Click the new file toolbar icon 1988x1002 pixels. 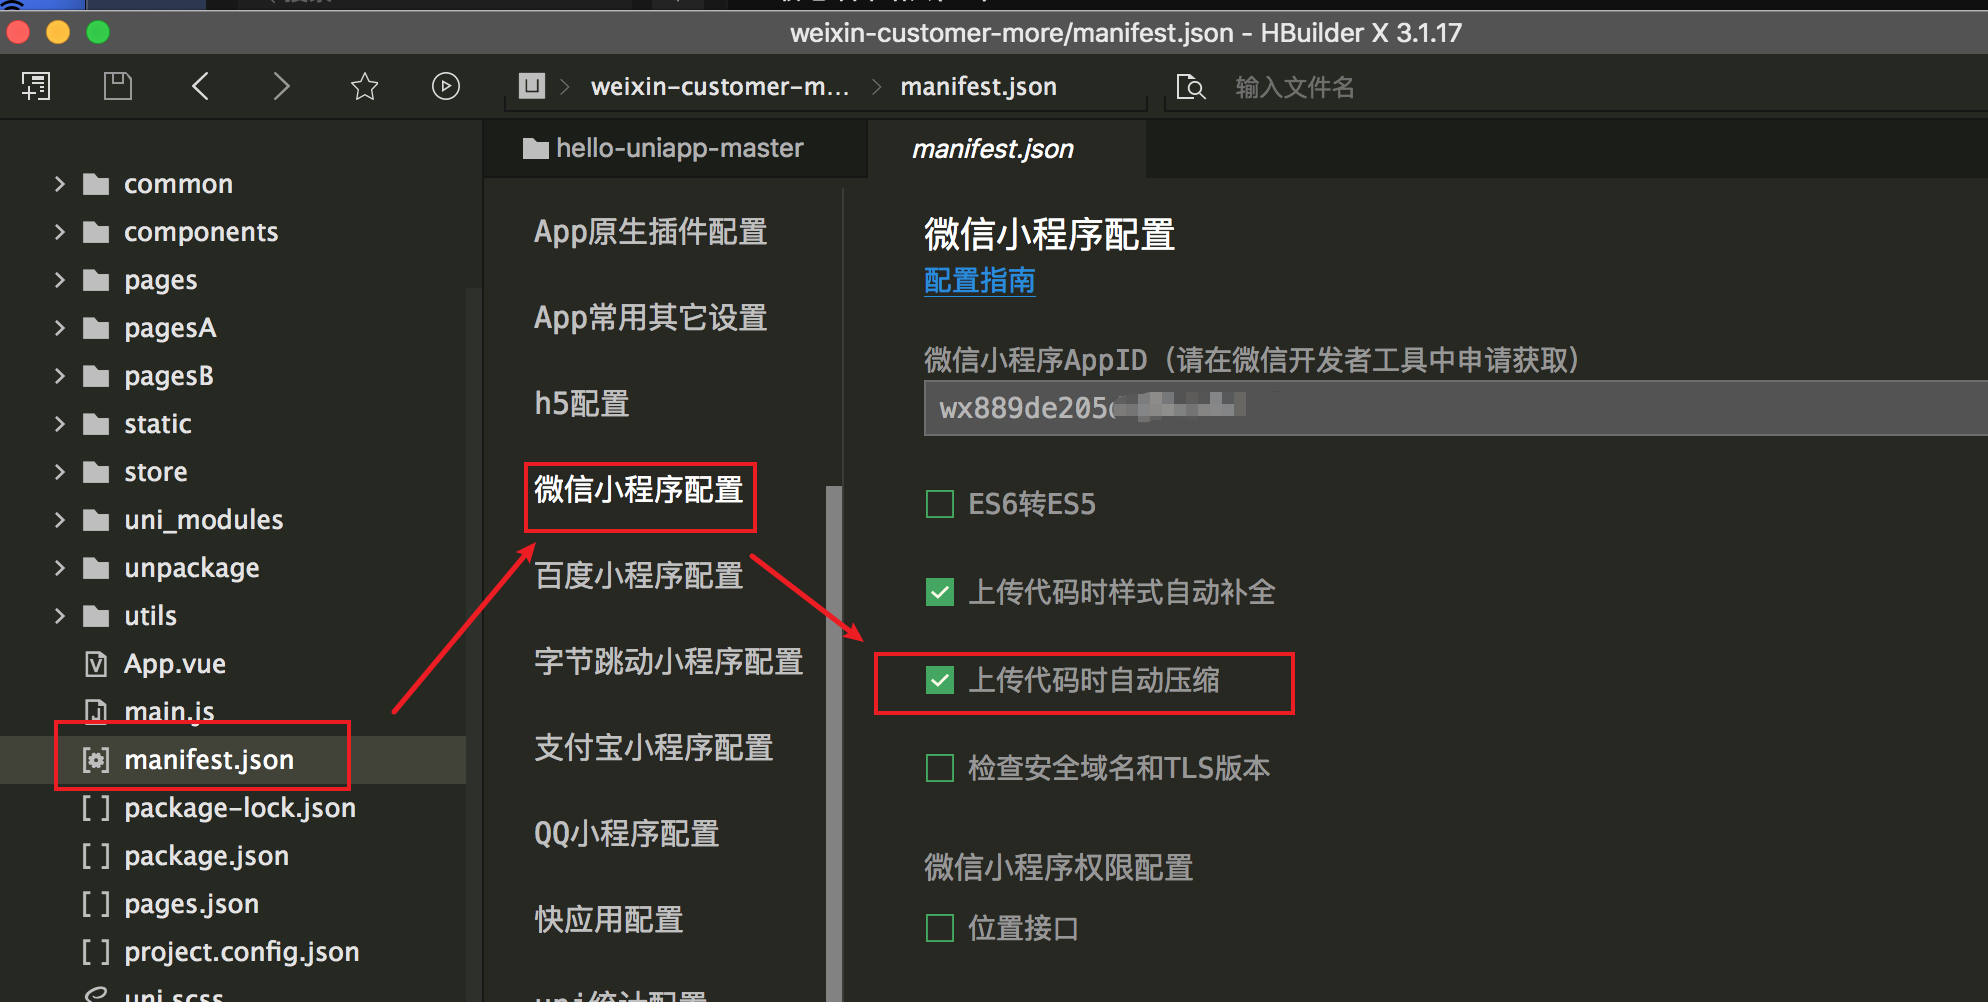pos(36,87)
